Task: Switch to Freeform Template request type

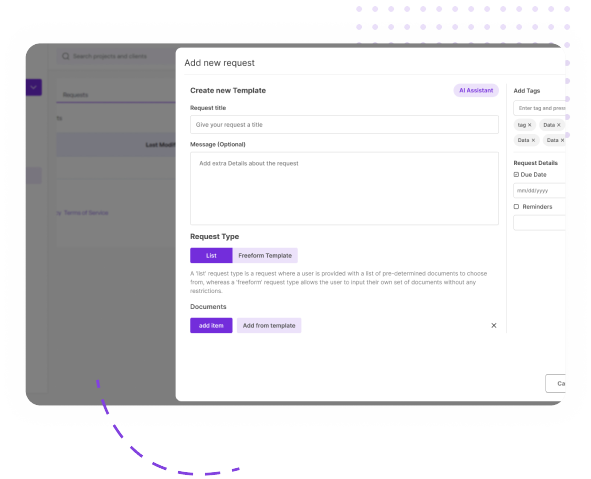Action: [265, 256]
